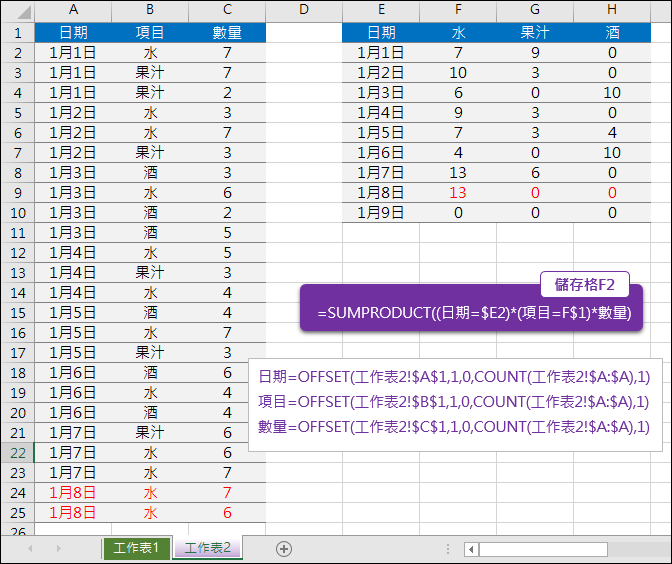Select row 1 header
672x564 pixels.
click(x=18, y=33)
